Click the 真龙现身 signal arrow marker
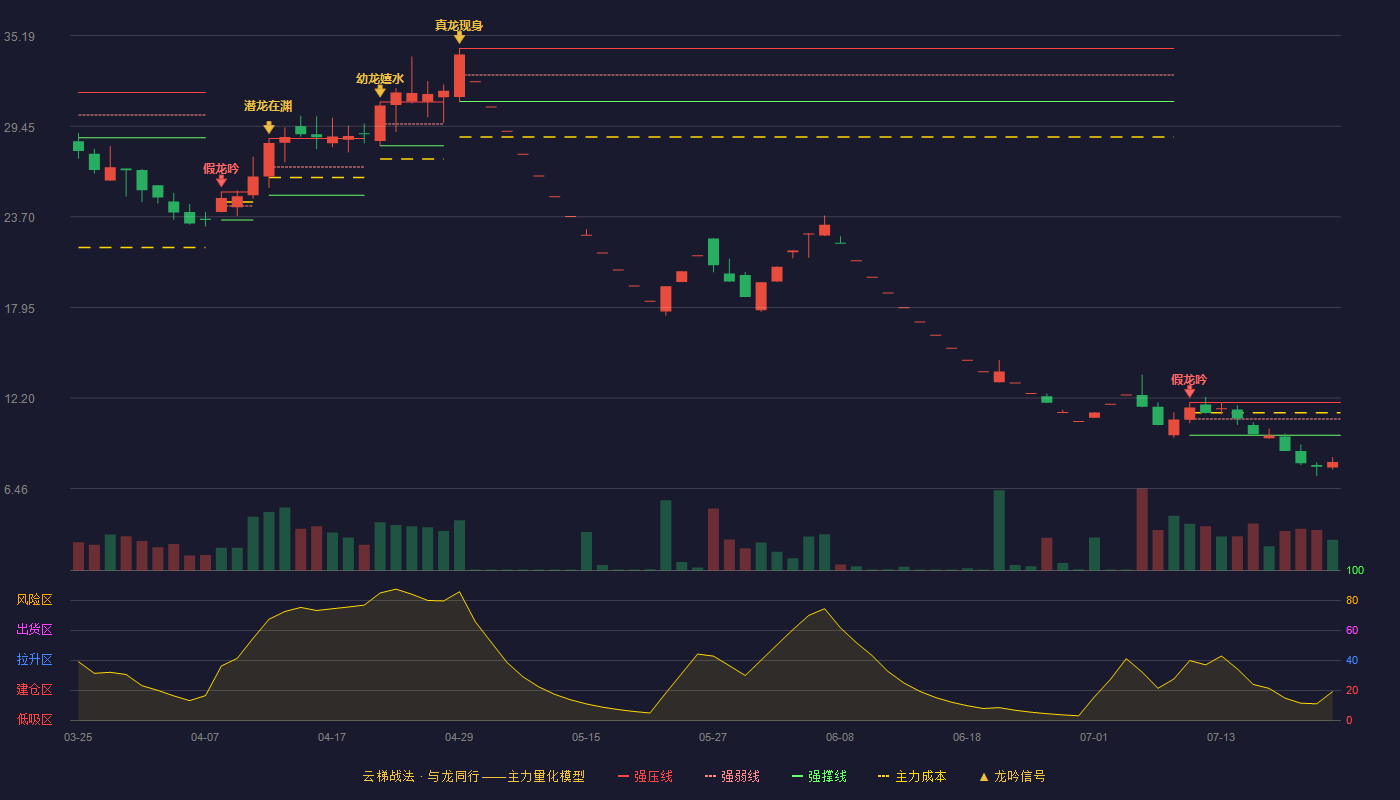The image size is (1400, 800). pos(459,38)
